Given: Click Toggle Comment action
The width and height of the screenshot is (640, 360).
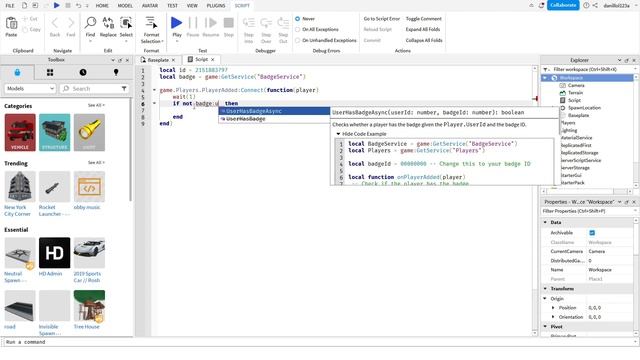Looking at the screenshot, I should [x=424, y=19].
